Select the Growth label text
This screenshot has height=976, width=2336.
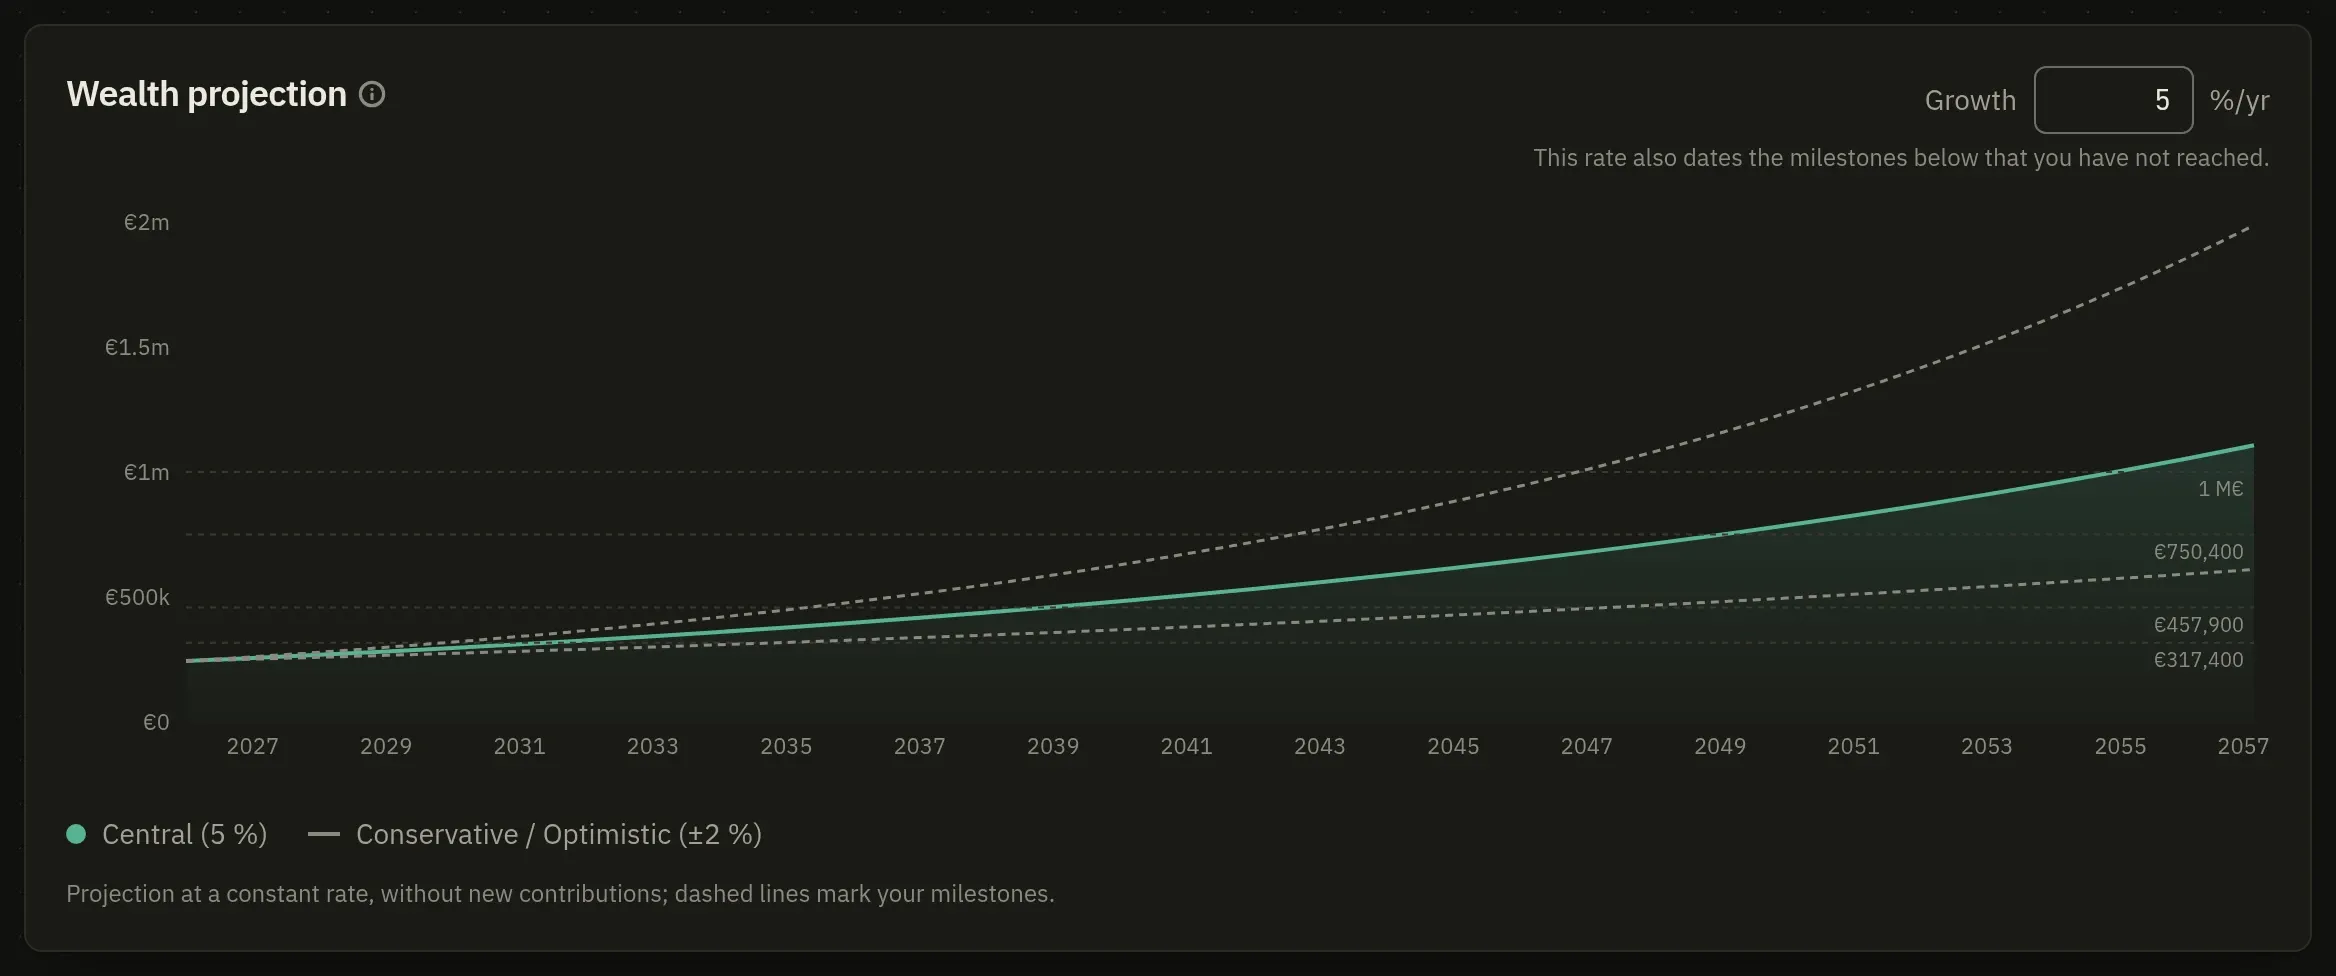point(1970,100)
